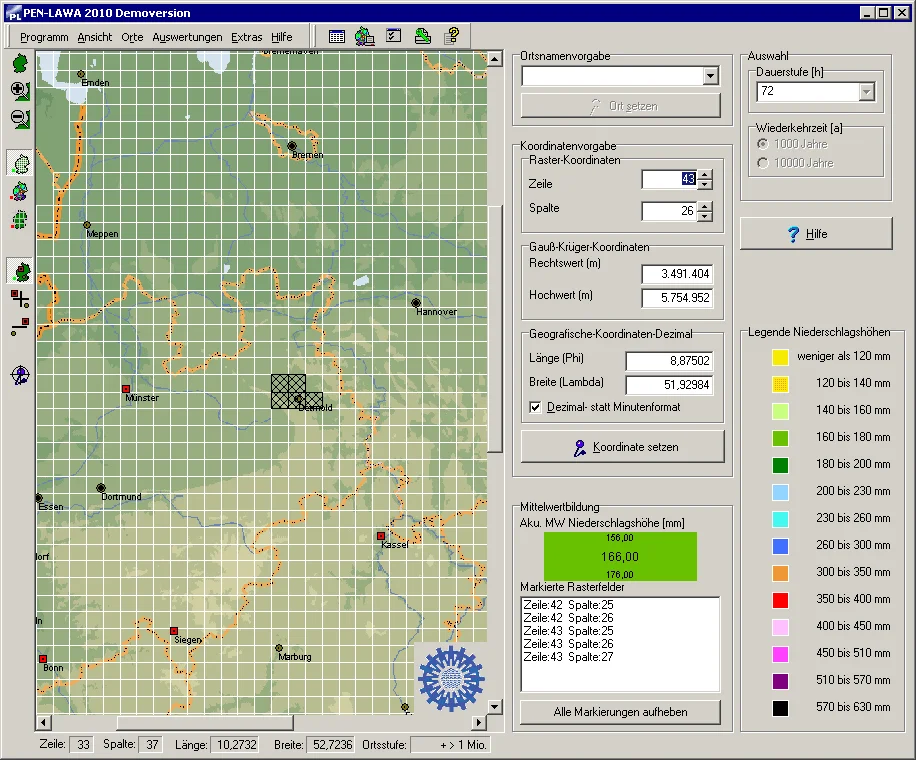Click the Hilfe button in right panel
The width and height of the screenshot is (916, 760).
coord(816,234)
